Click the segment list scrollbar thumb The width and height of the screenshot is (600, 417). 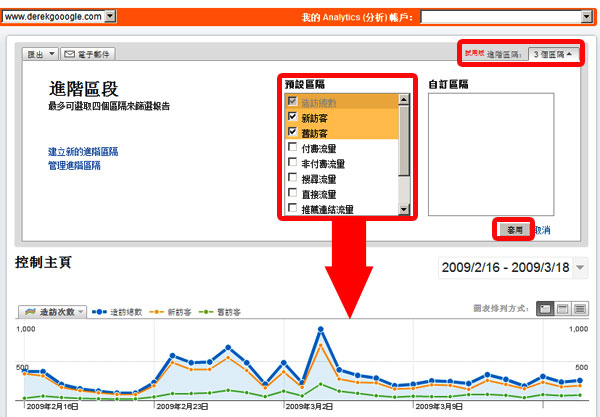click(x=404, y=141)
